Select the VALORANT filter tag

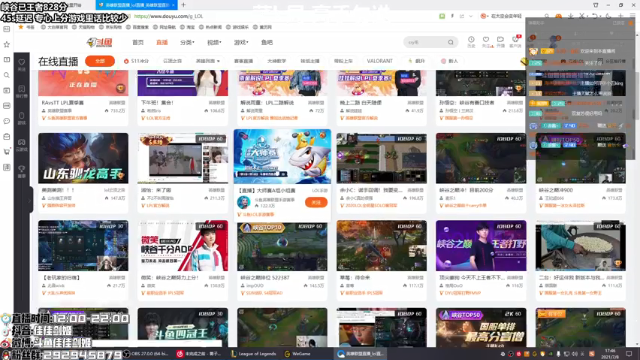[379, 61]
